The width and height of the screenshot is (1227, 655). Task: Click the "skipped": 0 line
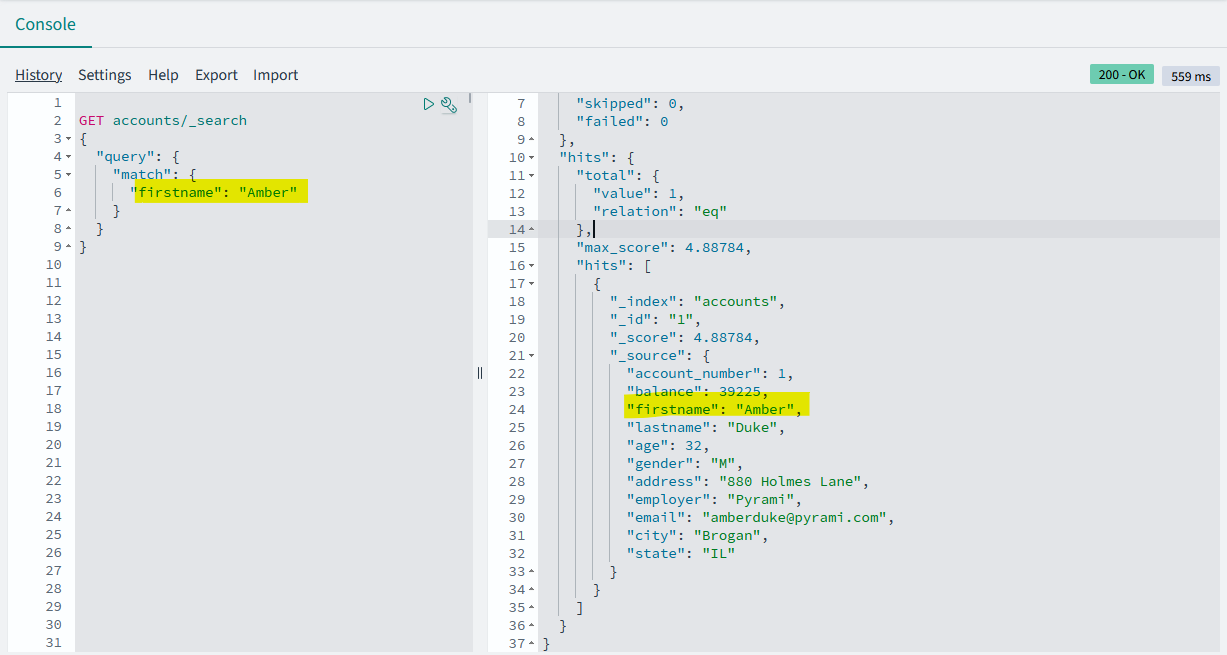click(x=630, y=103)
